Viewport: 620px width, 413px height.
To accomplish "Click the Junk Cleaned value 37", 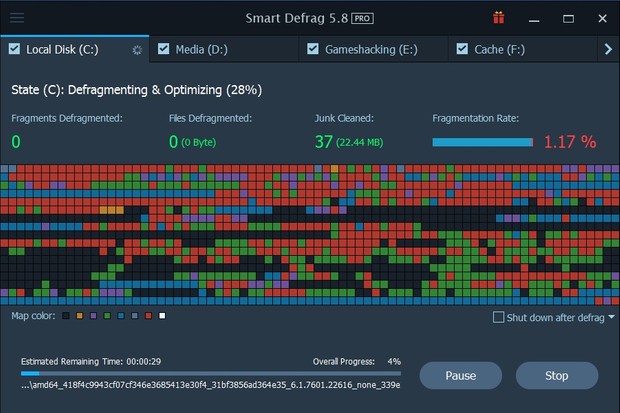I will tap(323, 142).
